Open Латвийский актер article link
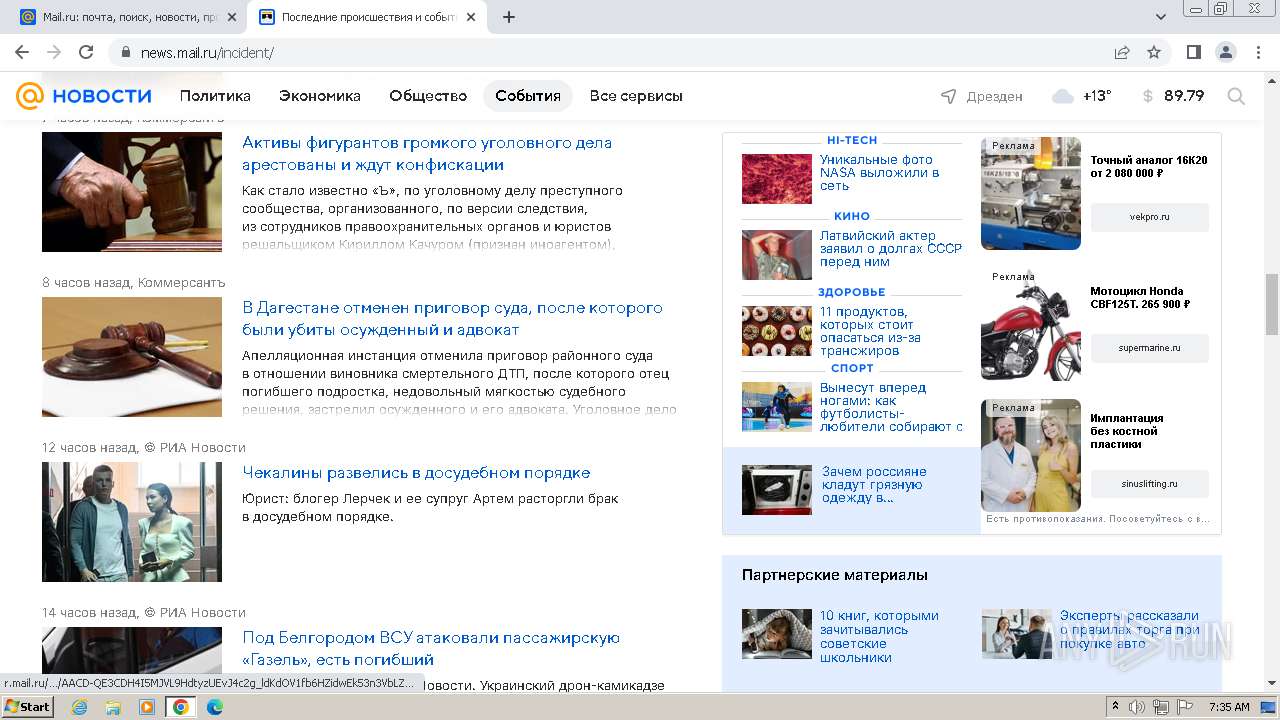 click(891, 249)
